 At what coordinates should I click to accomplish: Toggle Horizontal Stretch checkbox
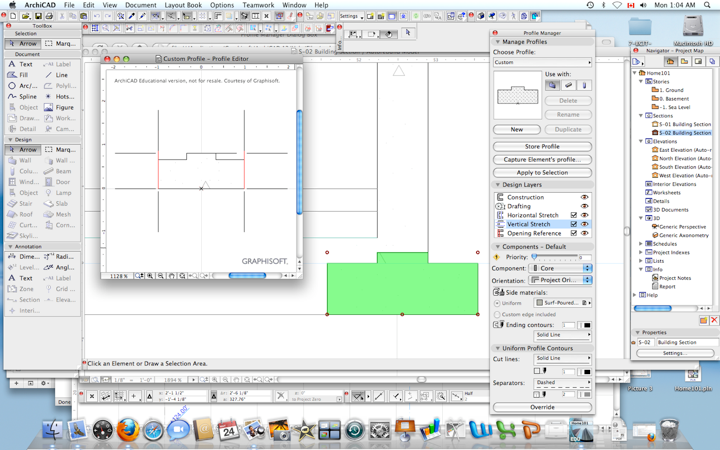click(x=573, y=215)
